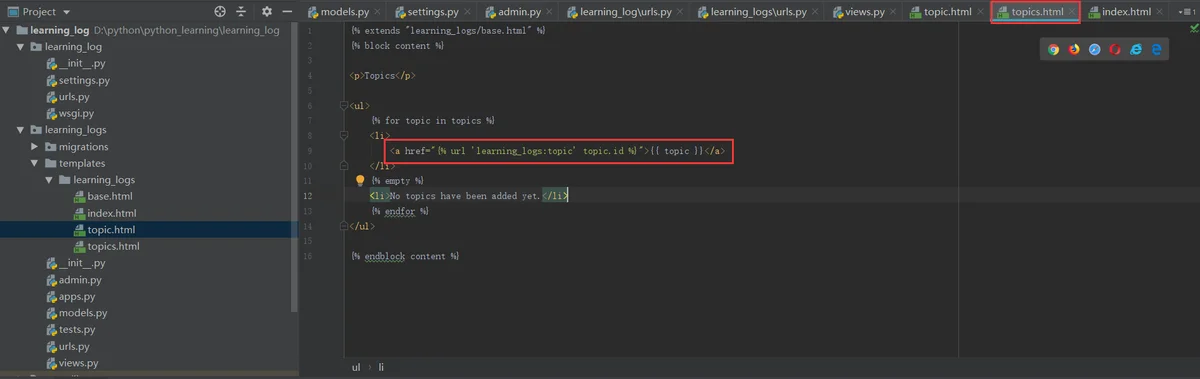Collapse the learning_log subfolder arrow
1200x379 pixels.
pyautogui.click(x=21, y=47)
